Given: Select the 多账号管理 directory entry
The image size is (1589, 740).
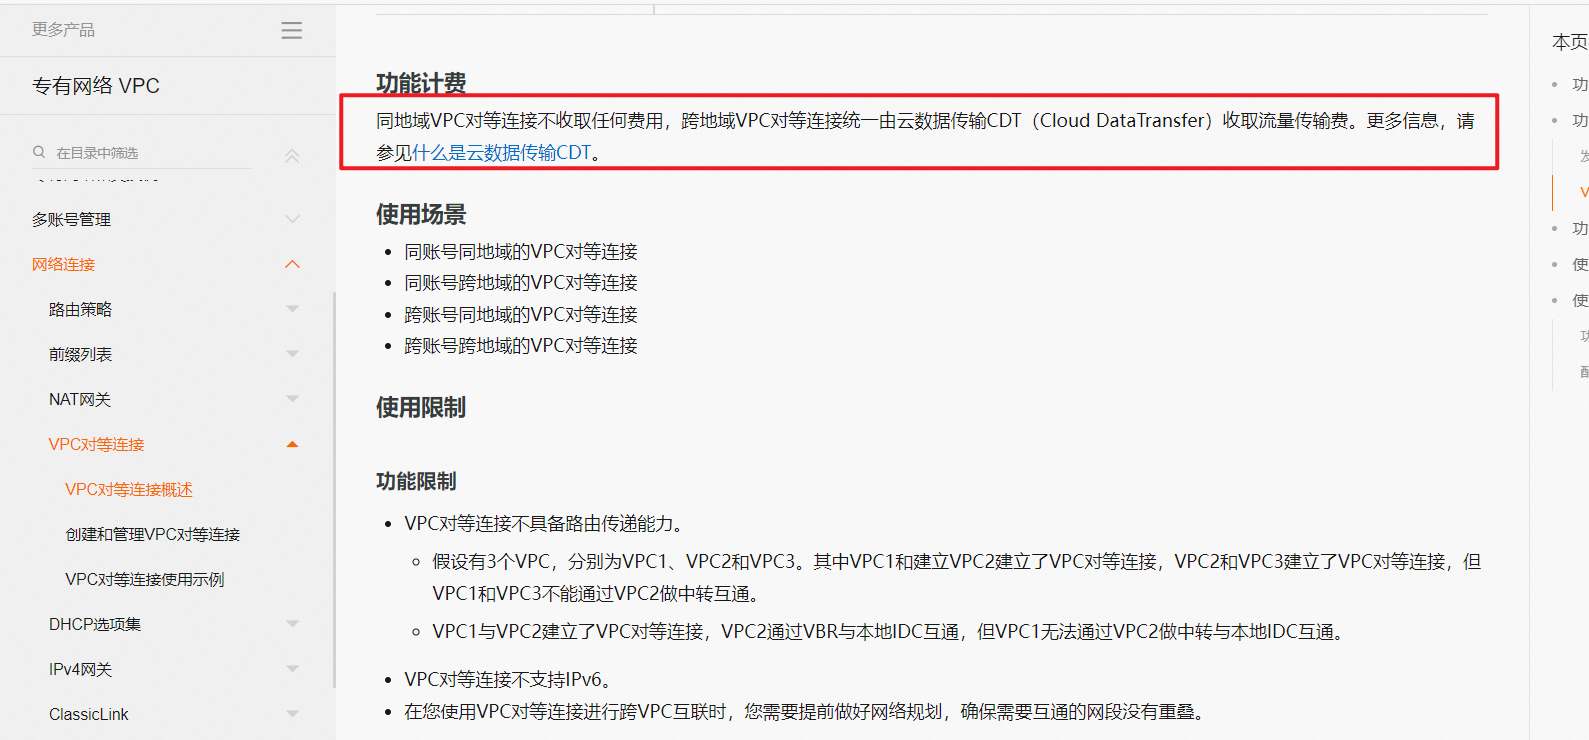Looking at the screenshot, I should pyautogui.click(x=71, y=219).
